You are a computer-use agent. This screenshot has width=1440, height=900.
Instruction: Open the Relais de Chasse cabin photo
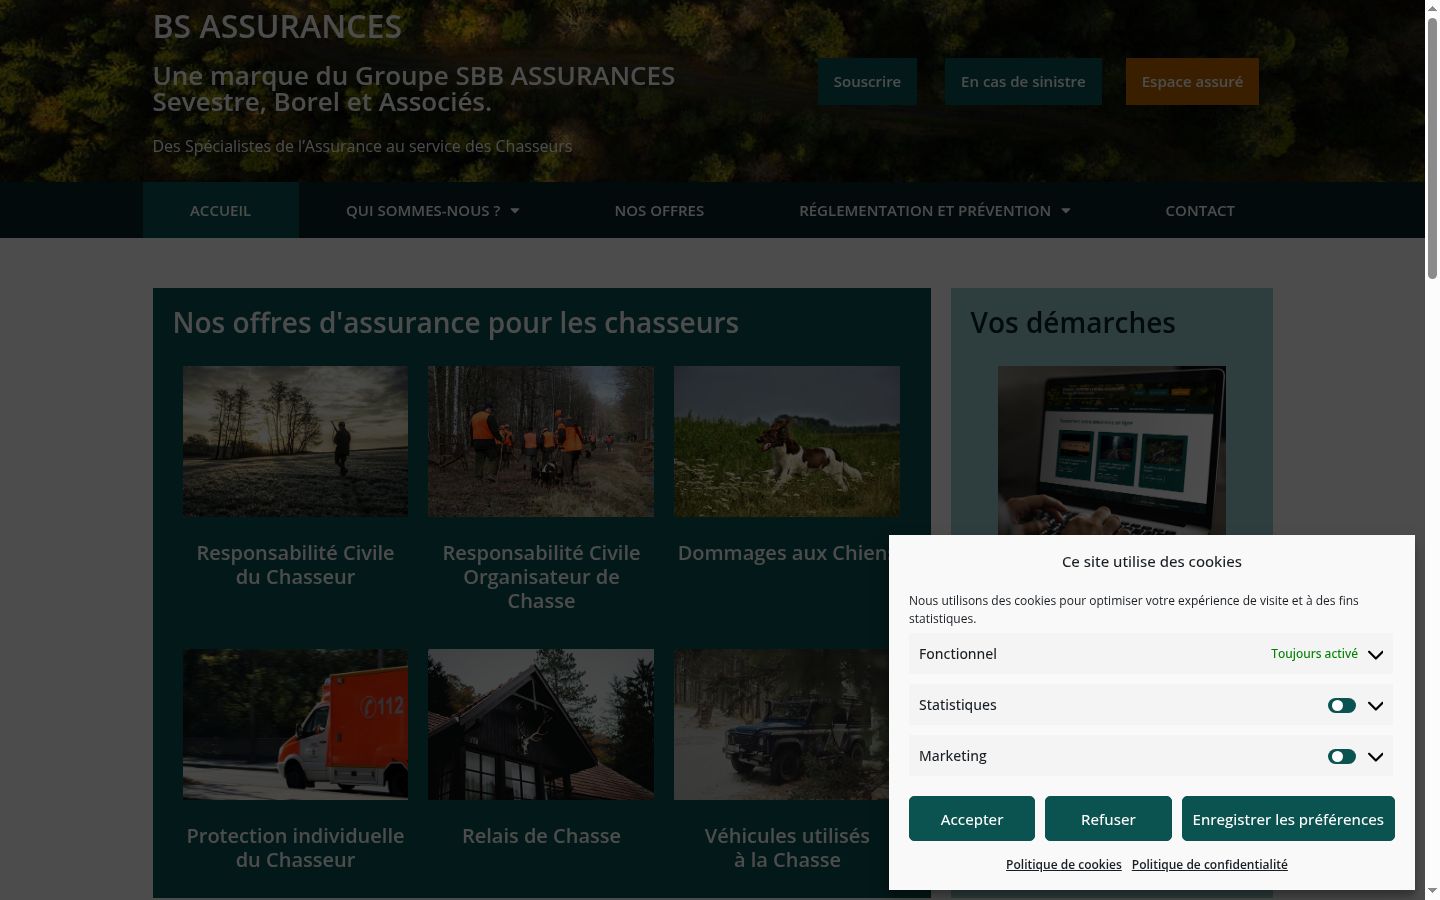coord(541,724)
